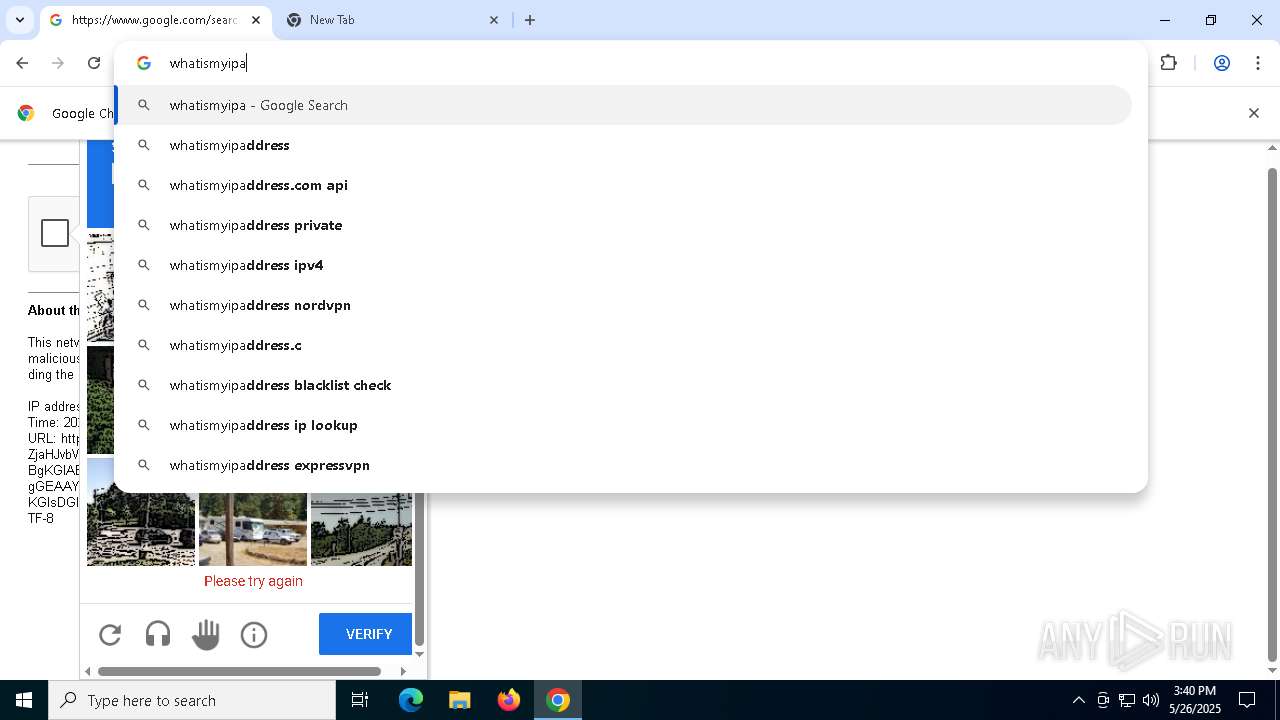Open the CAPTCHA help info icon
1280x720 pixels.
tap(254, 634)
